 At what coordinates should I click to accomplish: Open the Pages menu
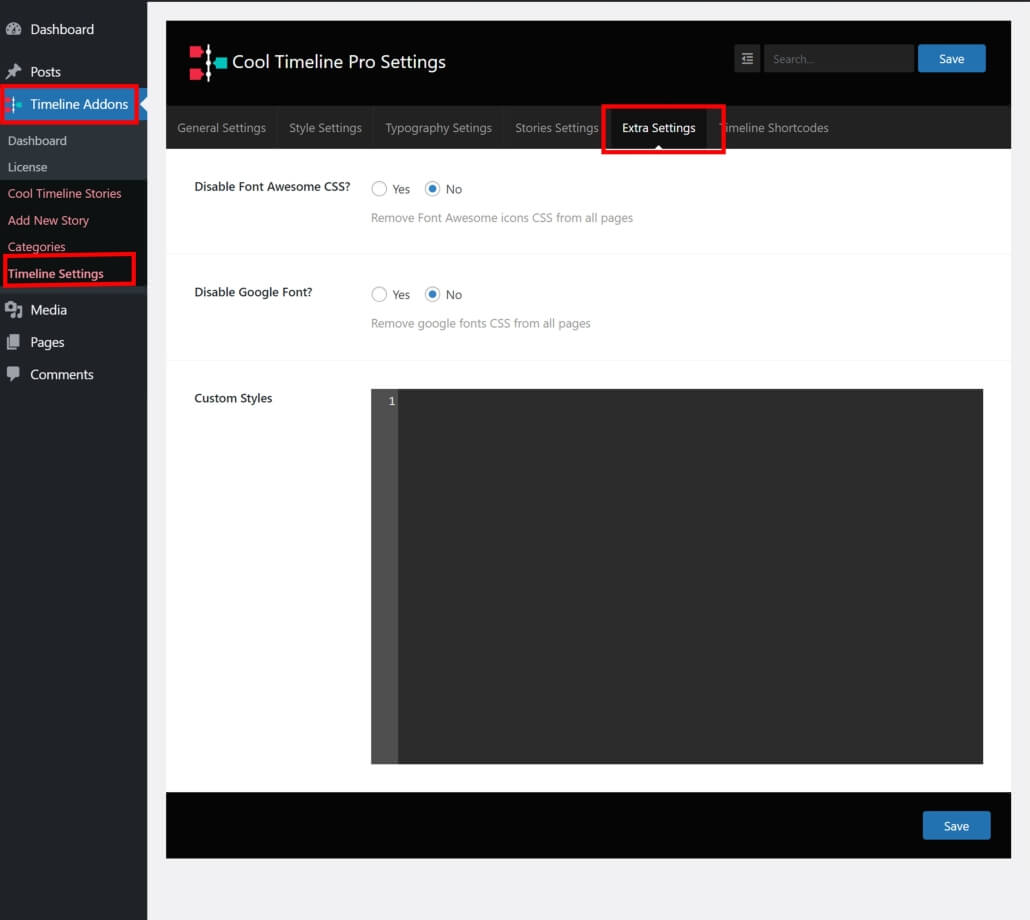47,342
